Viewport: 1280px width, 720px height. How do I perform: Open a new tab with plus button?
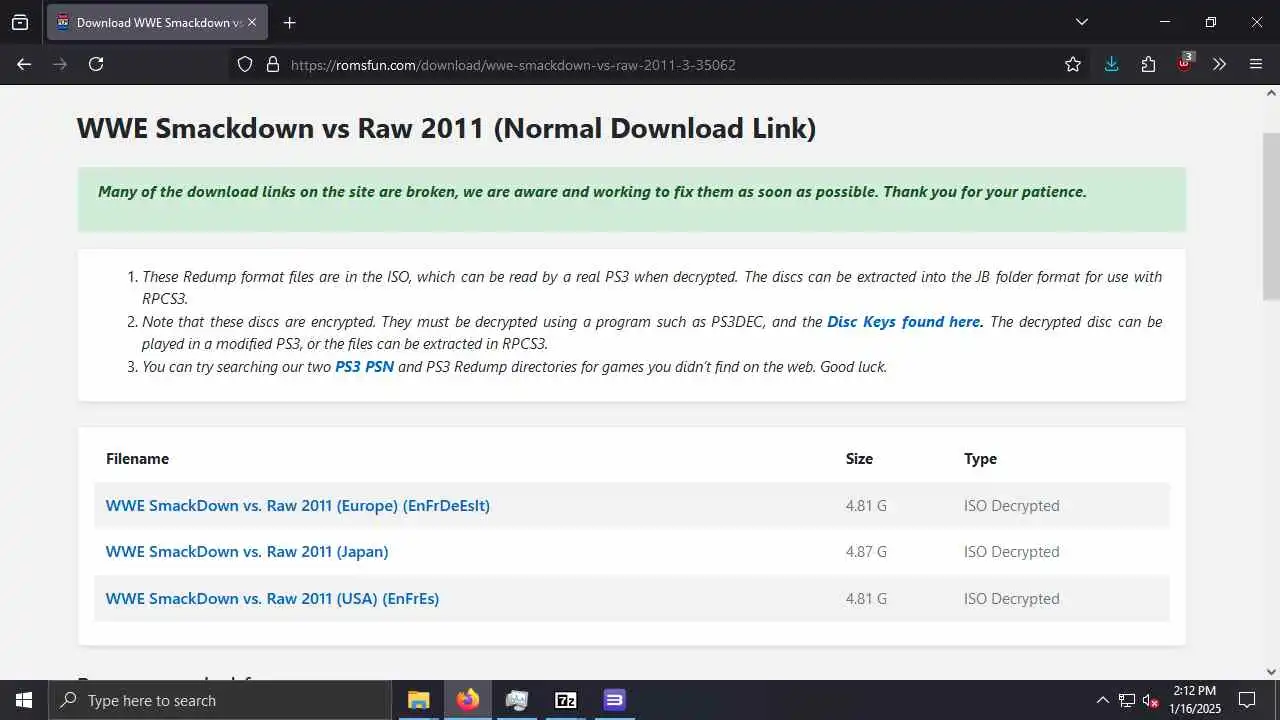point(289,22)
